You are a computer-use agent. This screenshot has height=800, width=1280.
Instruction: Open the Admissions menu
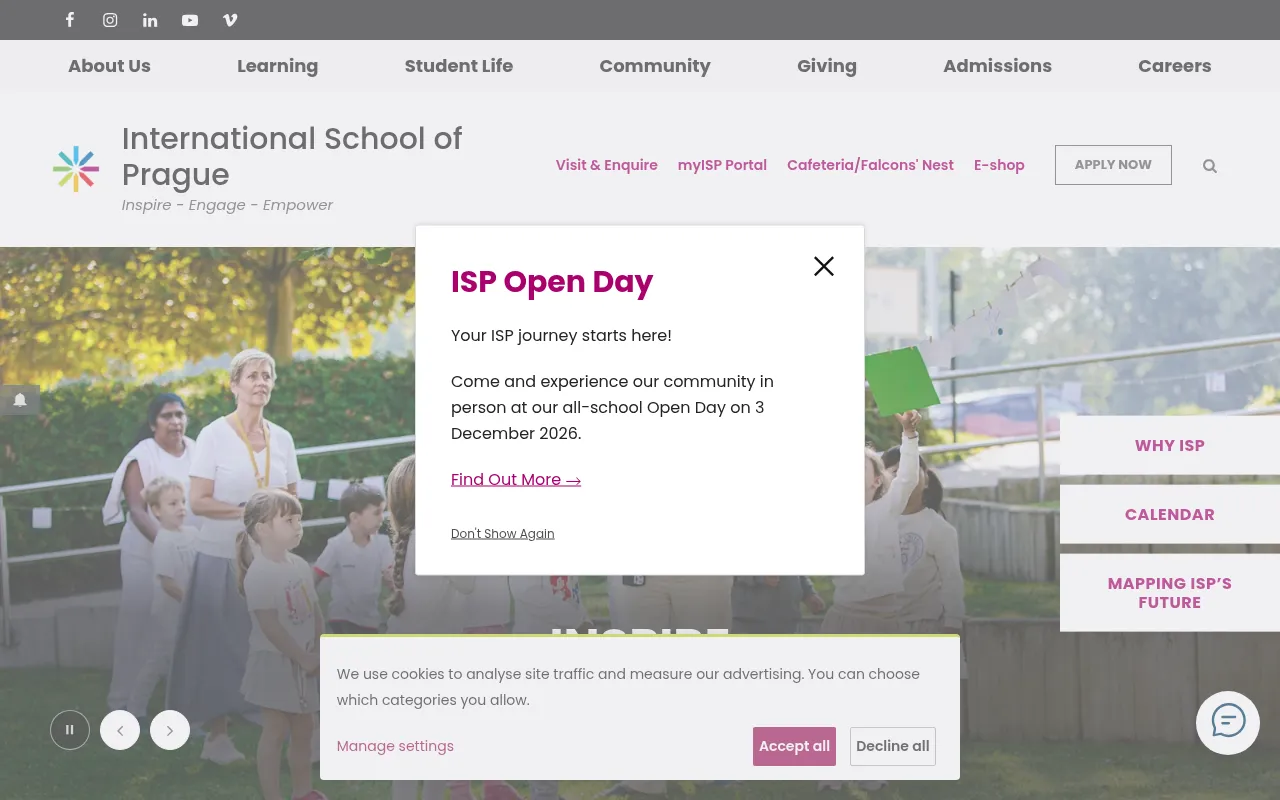coord(997,66)
